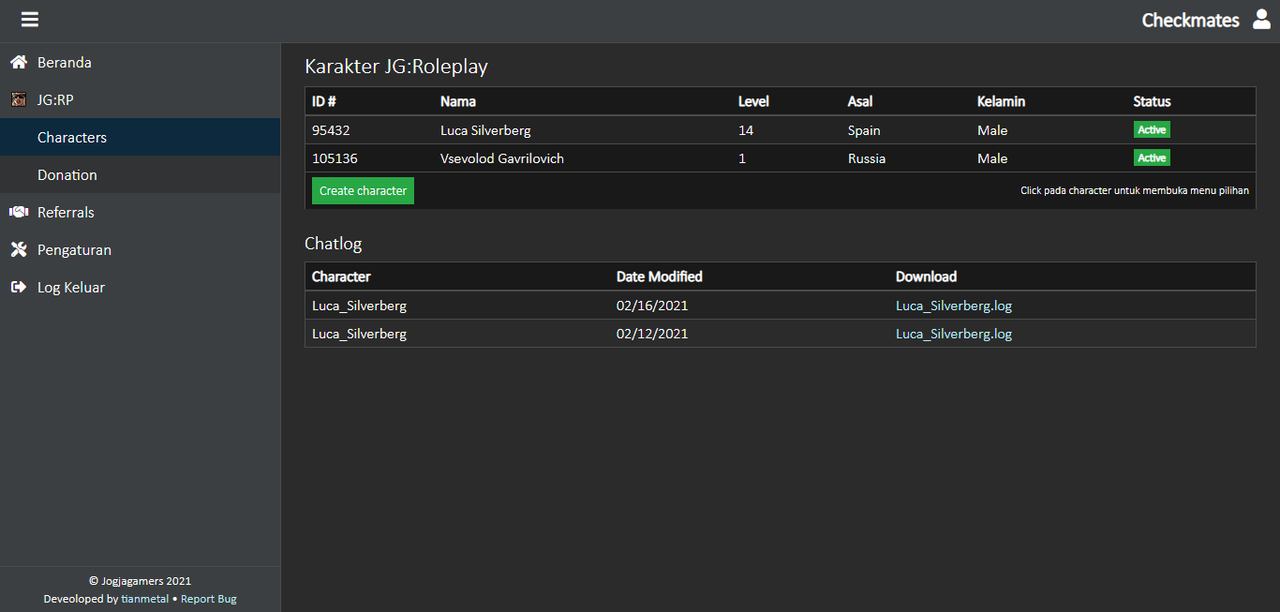1280x612 pixels.
Task: Click the Kelamin column header
Action: click(1001, 101)
